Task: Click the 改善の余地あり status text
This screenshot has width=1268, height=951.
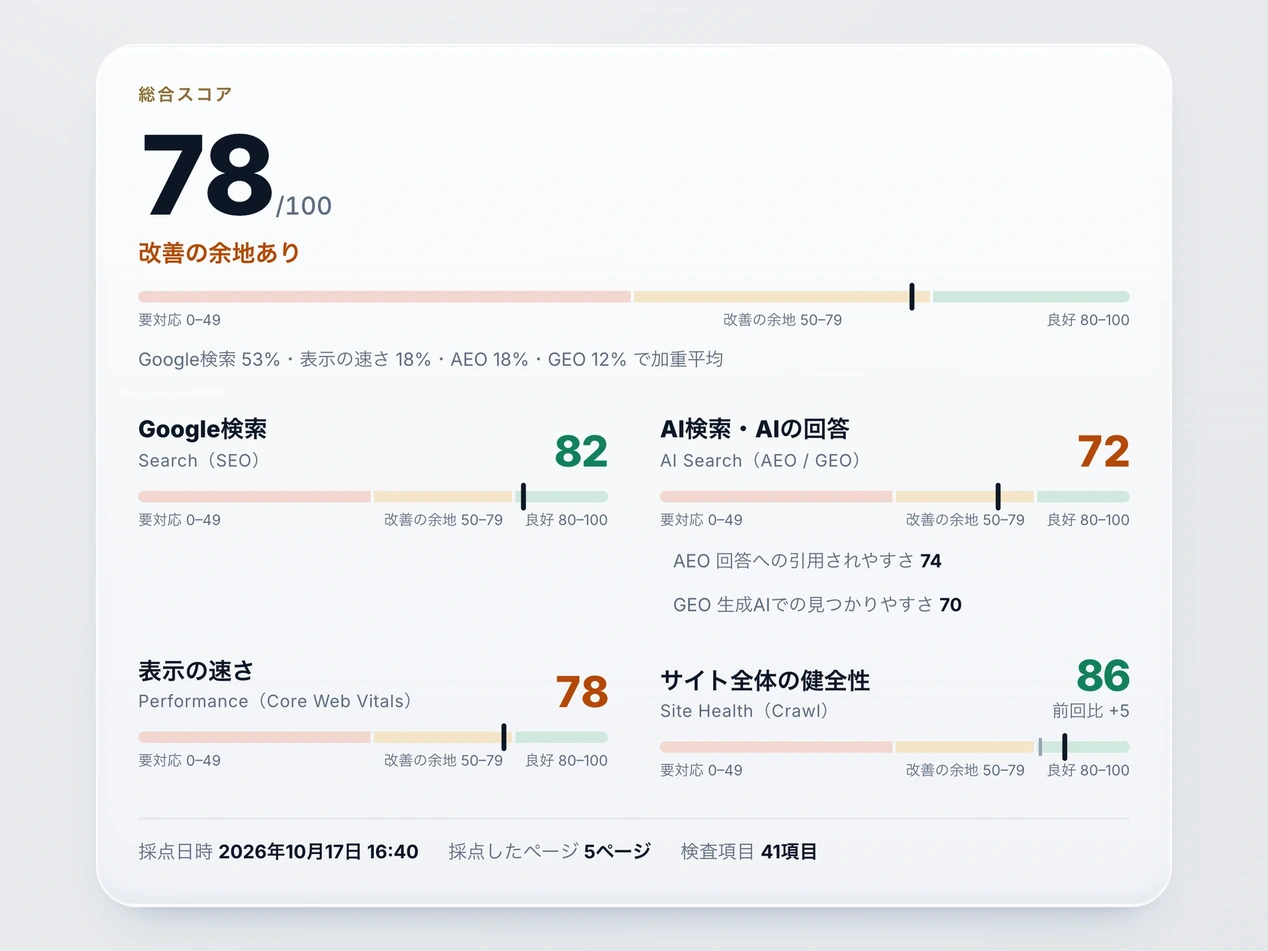Action: click(219, 253)
